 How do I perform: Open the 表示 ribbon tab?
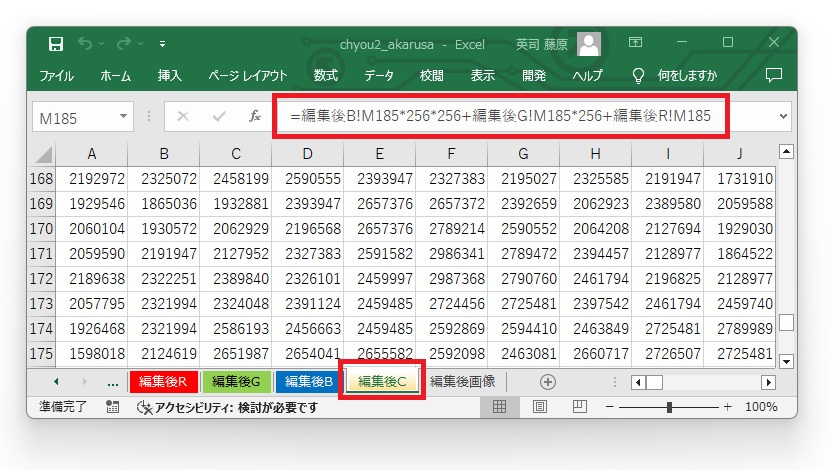[482, 76]
